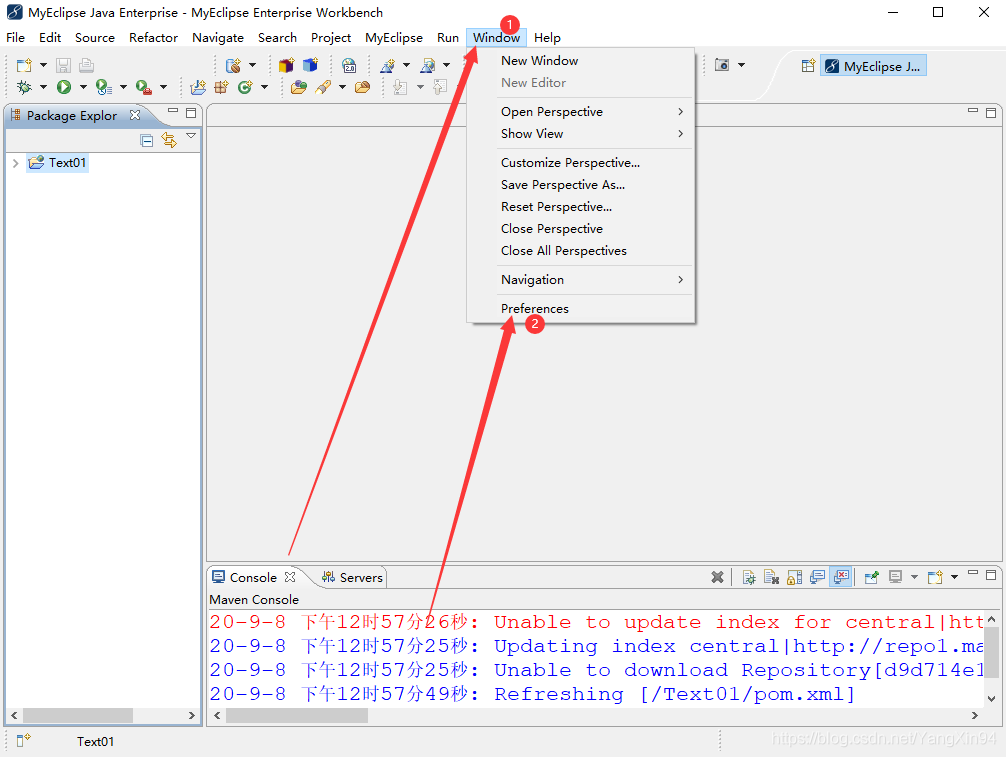
Task: Open dropdown arrow beside Debug bug icon
Action: 43,87
